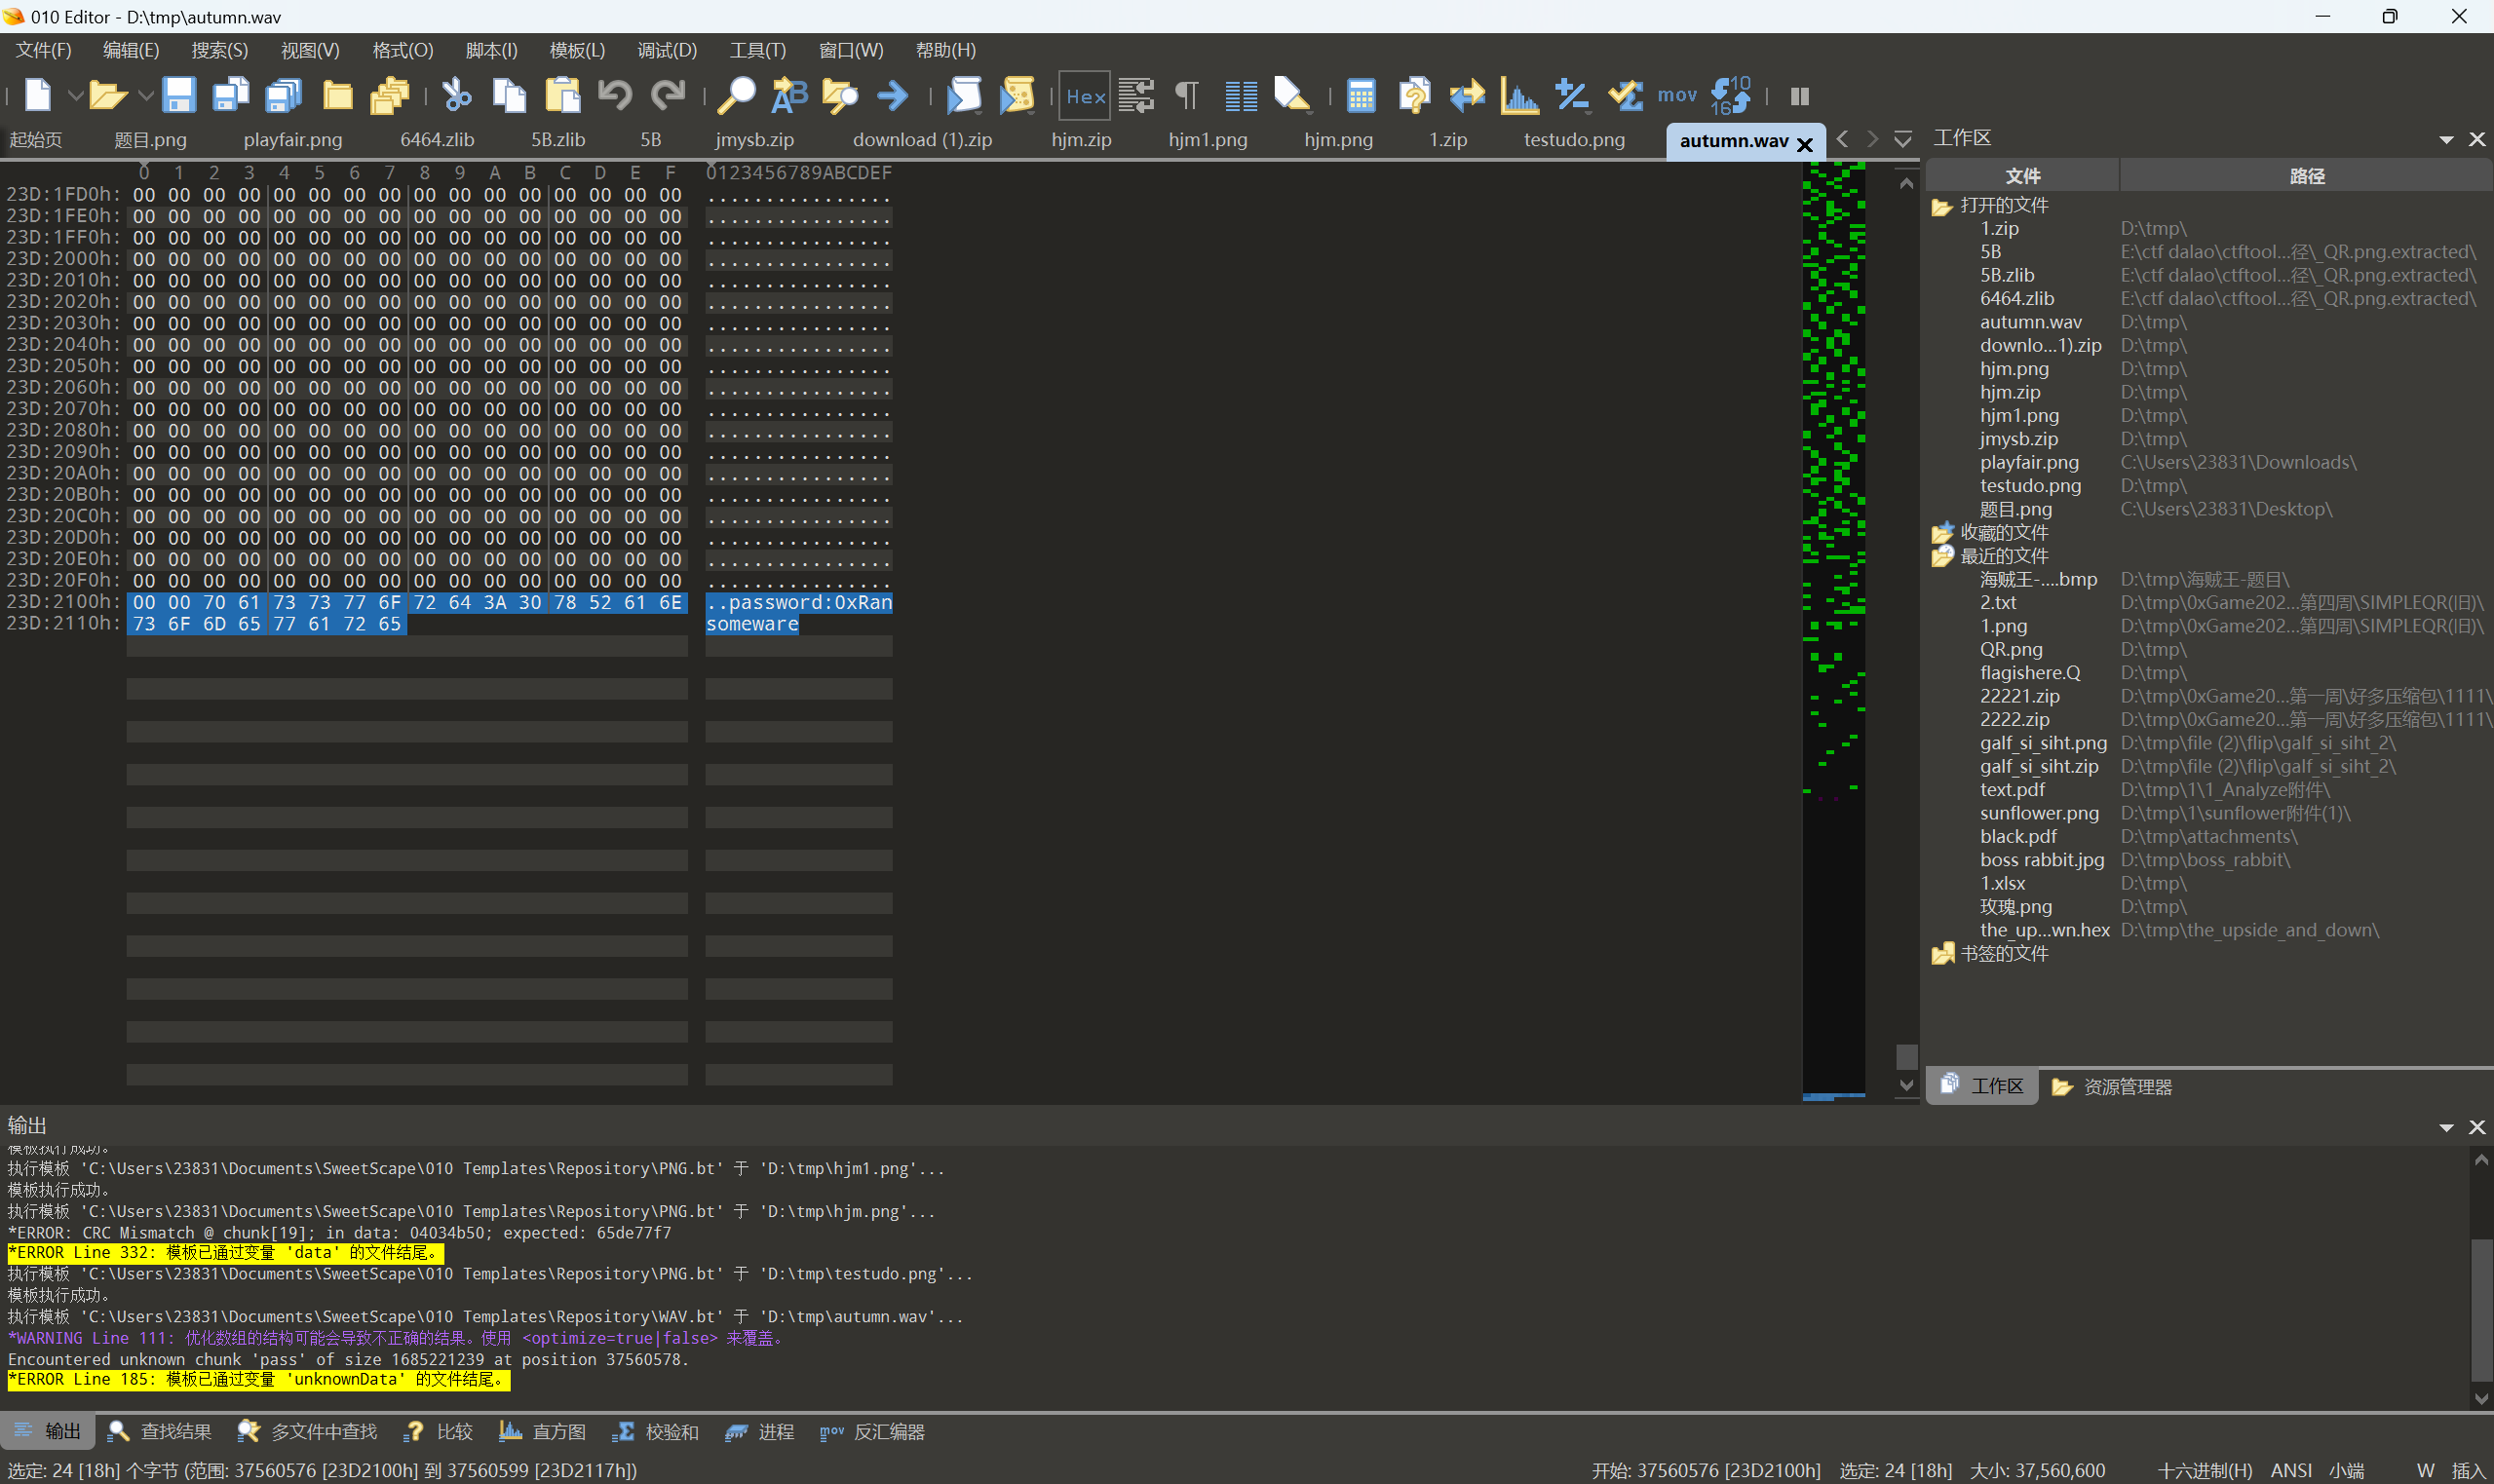Click the Compare files question icon
Screen dimensions: 2494x1484
(1414, 96)
